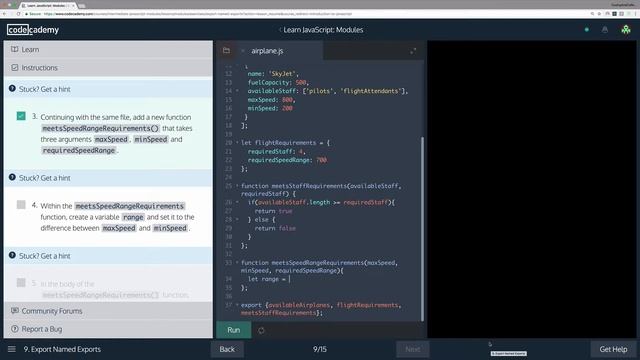Click the Instructions checklist icon
The width and height of the screenshot is (640, 360).
tap(15, 67)
